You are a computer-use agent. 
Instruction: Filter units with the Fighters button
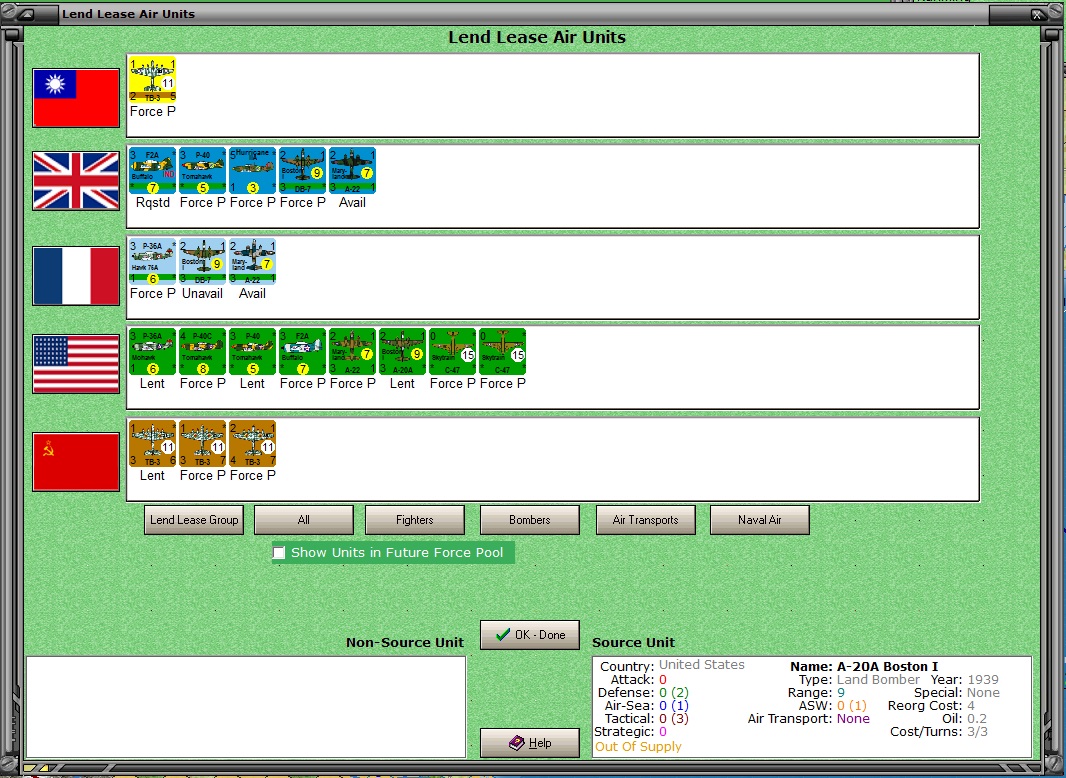pos(415,519)
